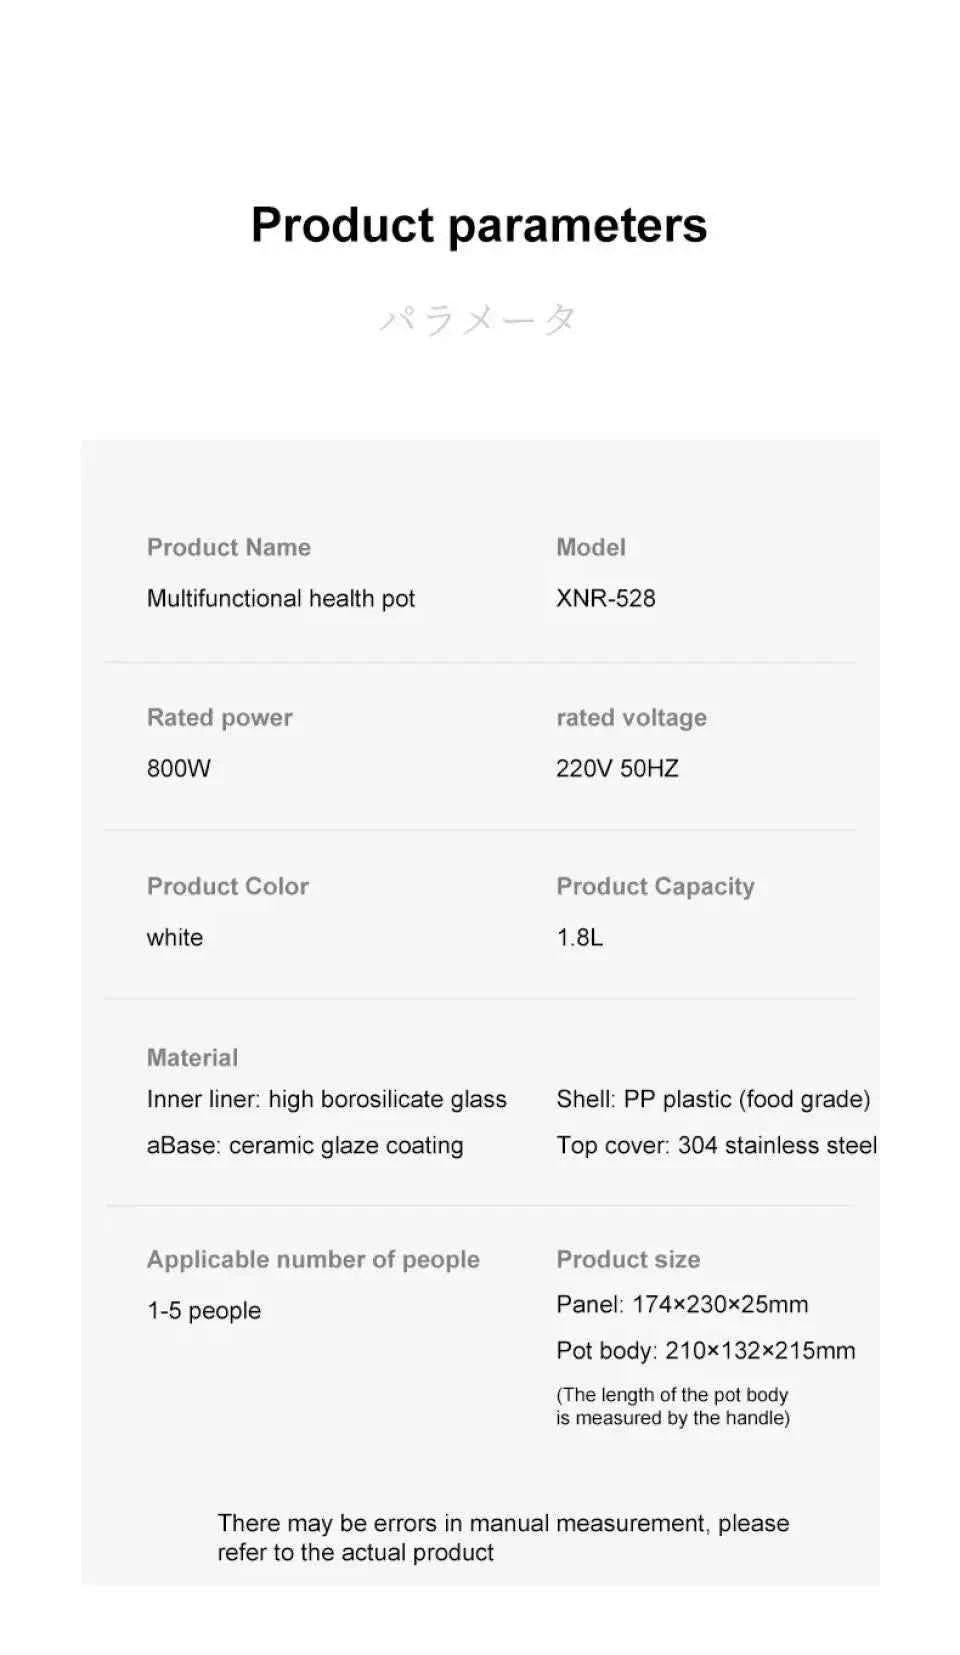This screenshot has width=960, height=1655.
Task: Click Top cover 304 stainless steel text
Action: pos(716,1145)
